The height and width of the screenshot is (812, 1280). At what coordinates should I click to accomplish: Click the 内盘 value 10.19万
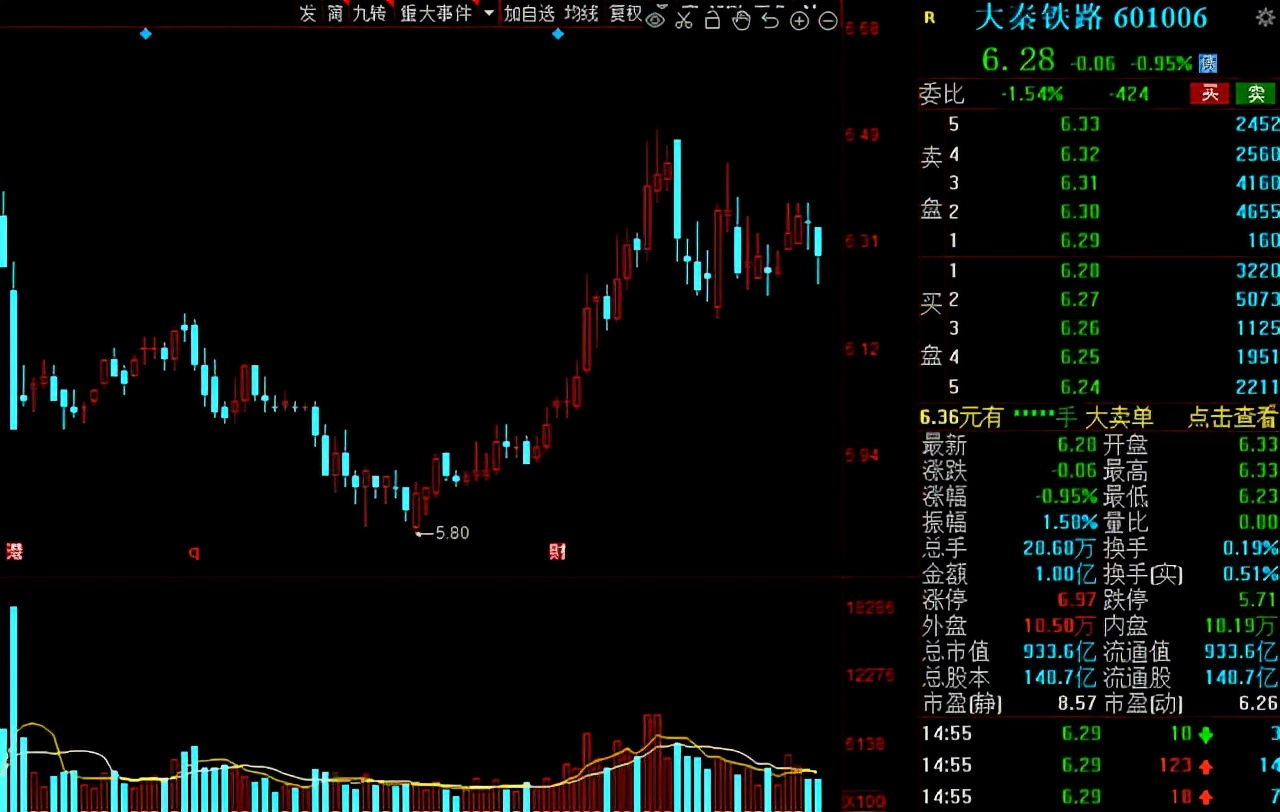[x=1241, y=626]
